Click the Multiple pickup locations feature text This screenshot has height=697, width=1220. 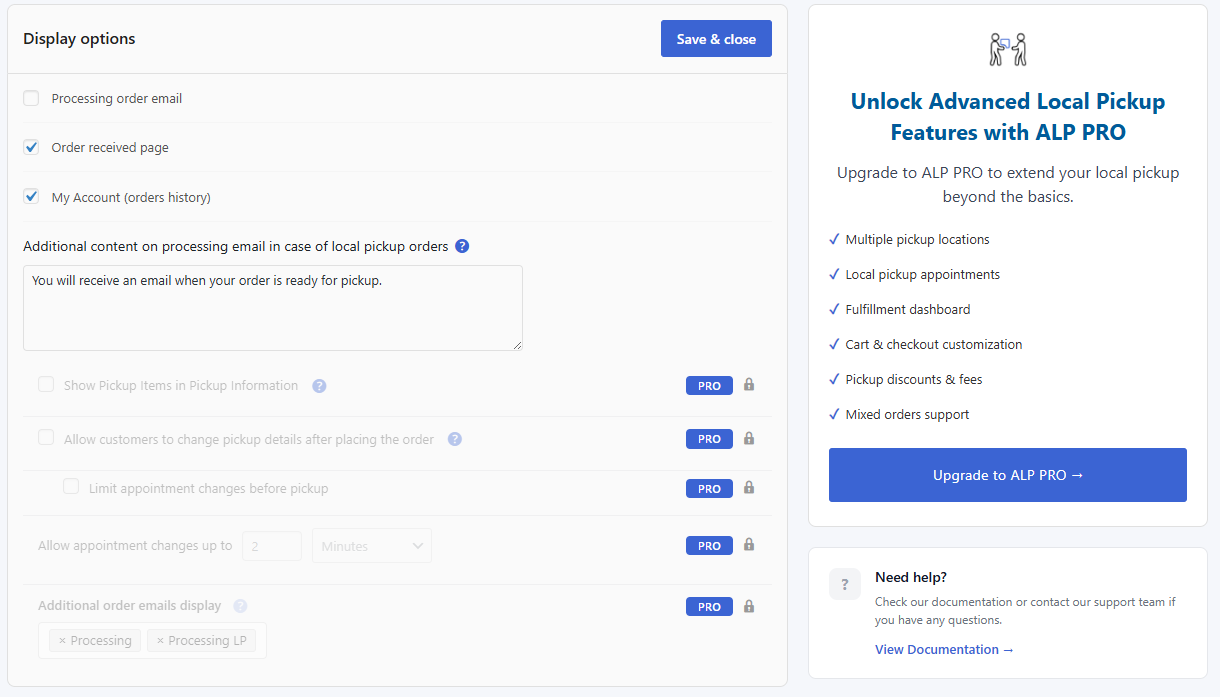[917, 240]
